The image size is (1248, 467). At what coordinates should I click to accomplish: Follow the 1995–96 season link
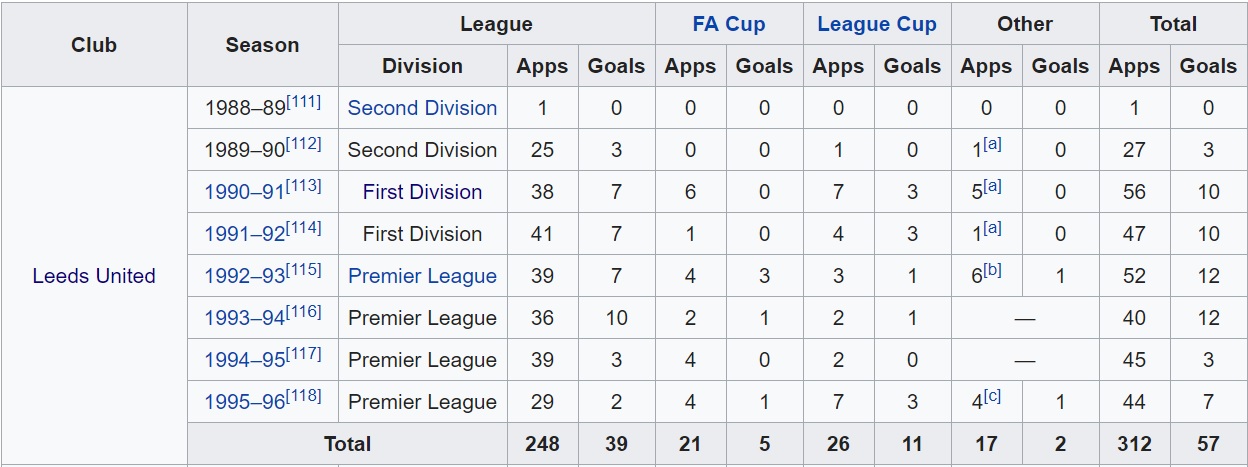[x=244, y=403]
